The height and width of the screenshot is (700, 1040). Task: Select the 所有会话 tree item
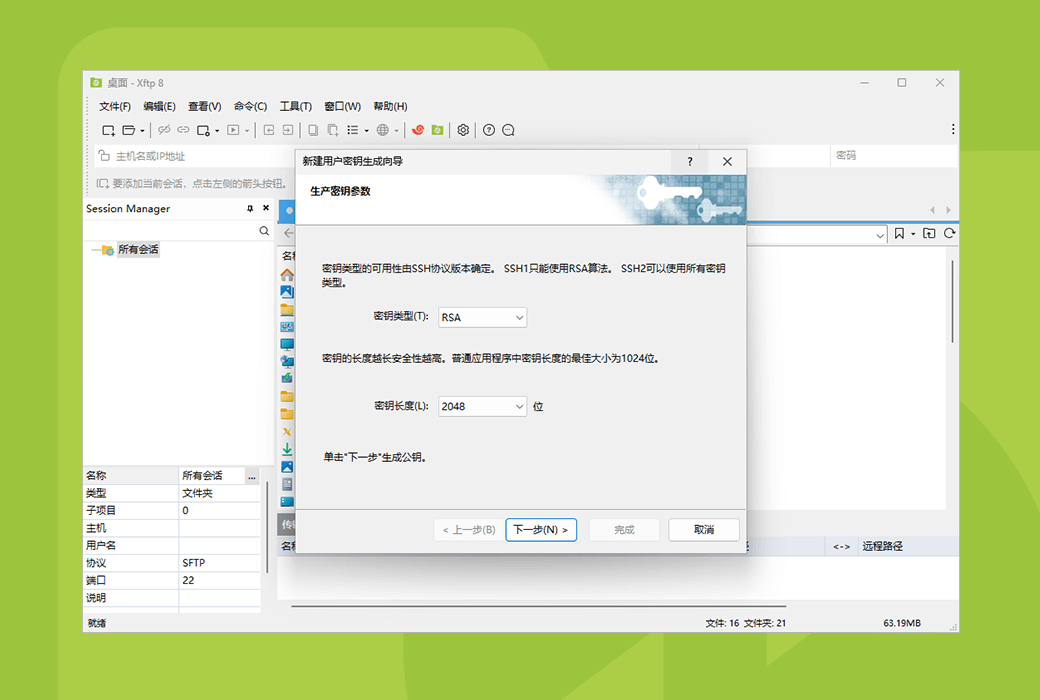138,249
